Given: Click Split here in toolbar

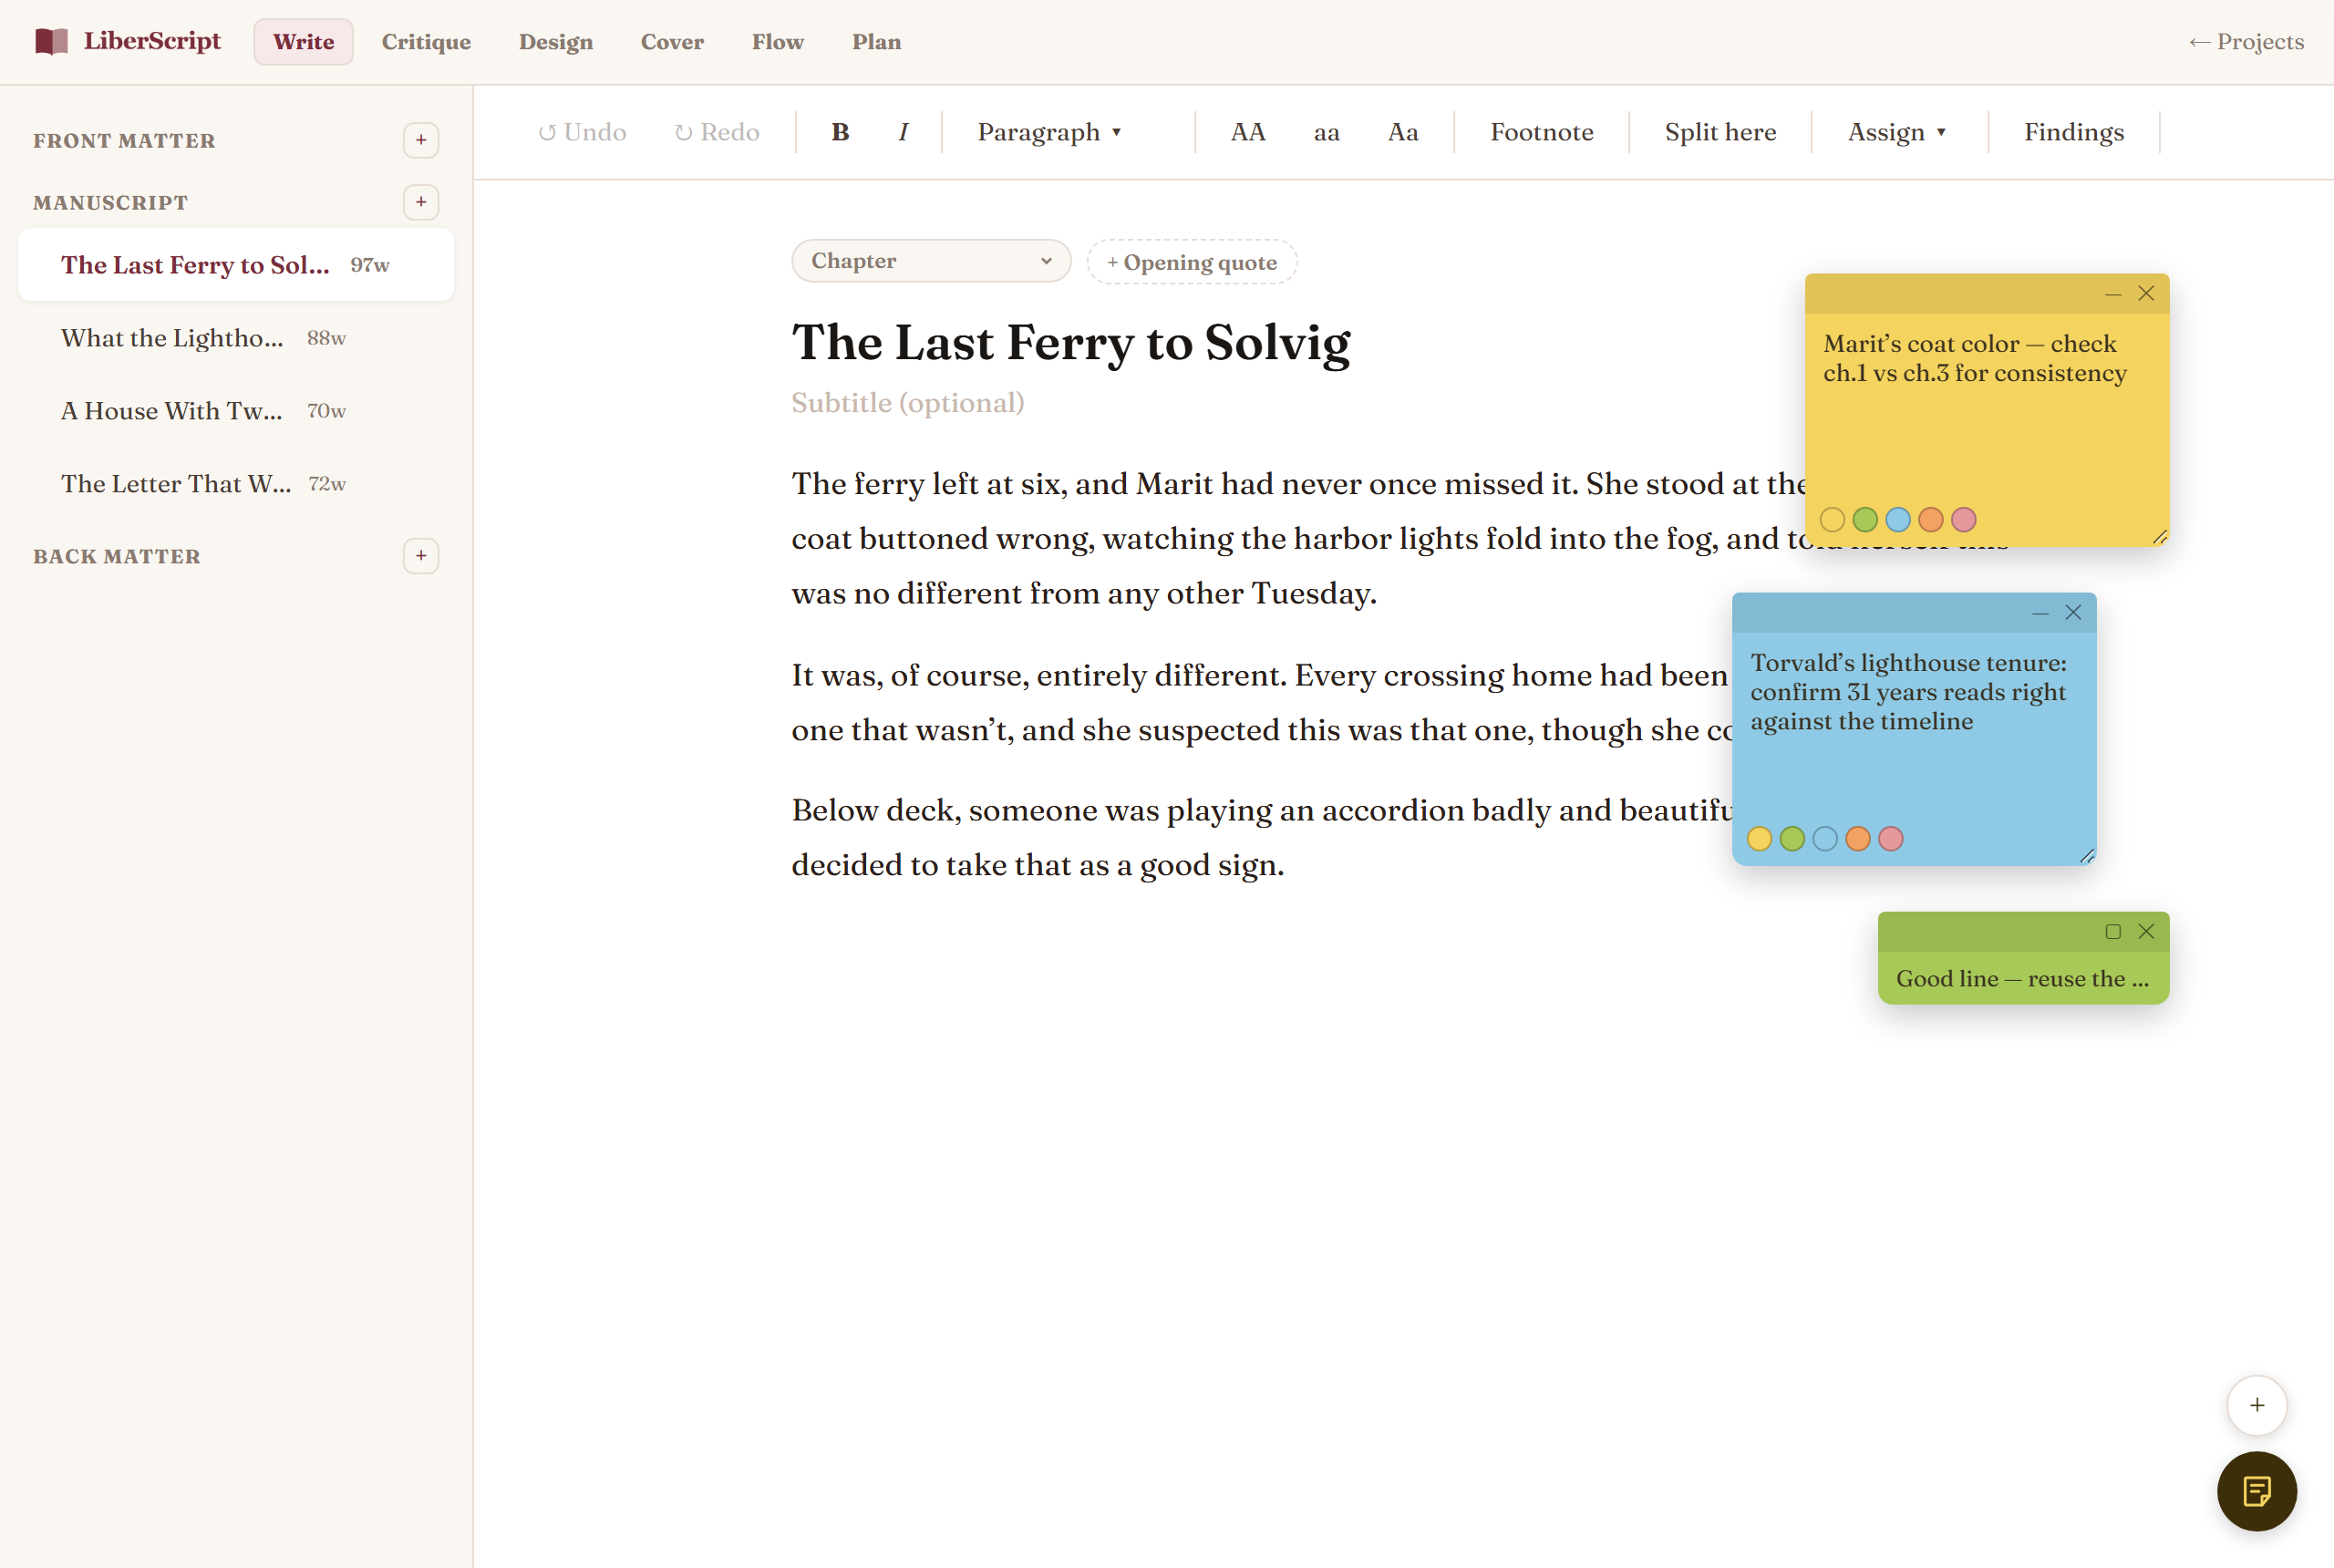Looking at the screenshot, I should (x=1720, y=132).
